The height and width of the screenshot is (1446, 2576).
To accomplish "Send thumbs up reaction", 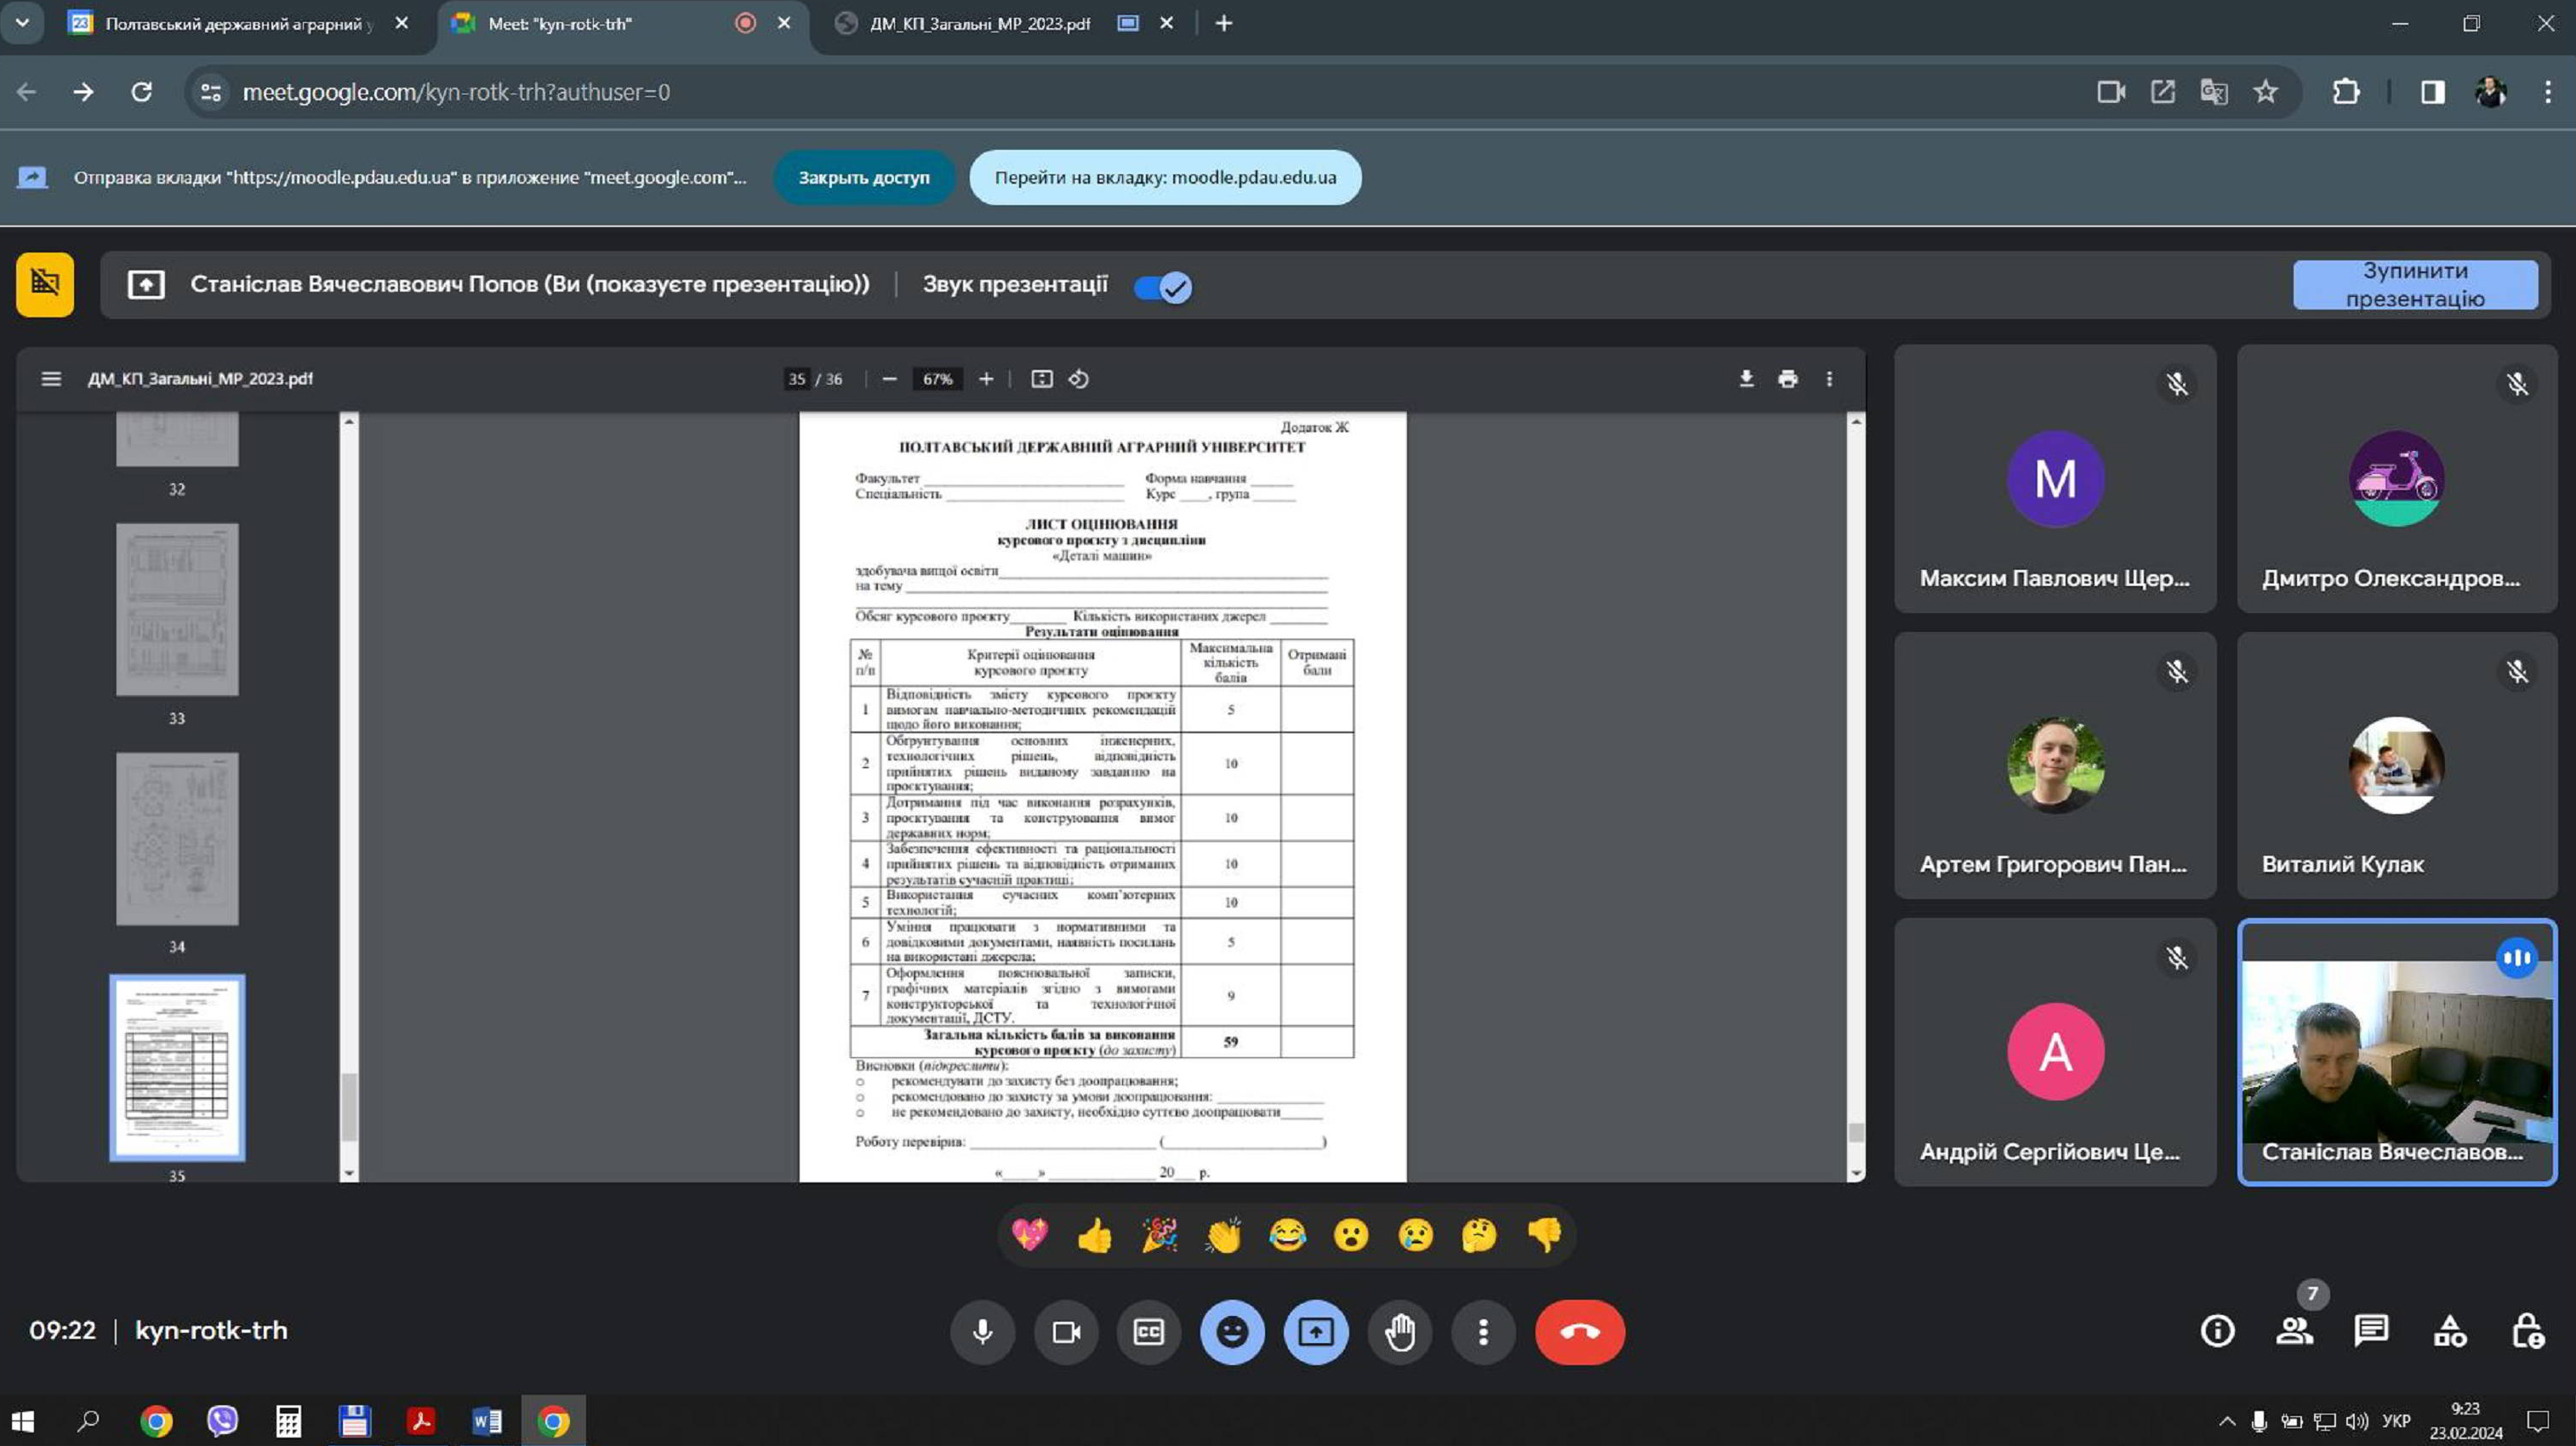I will point(1094,1235).
